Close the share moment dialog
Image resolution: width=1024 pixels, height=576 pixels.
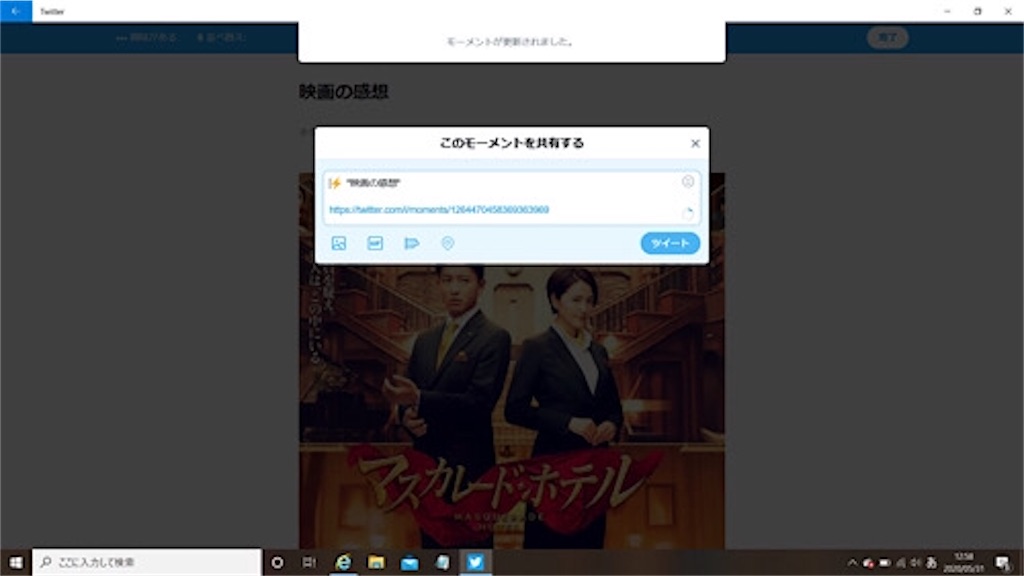[696, 144]
